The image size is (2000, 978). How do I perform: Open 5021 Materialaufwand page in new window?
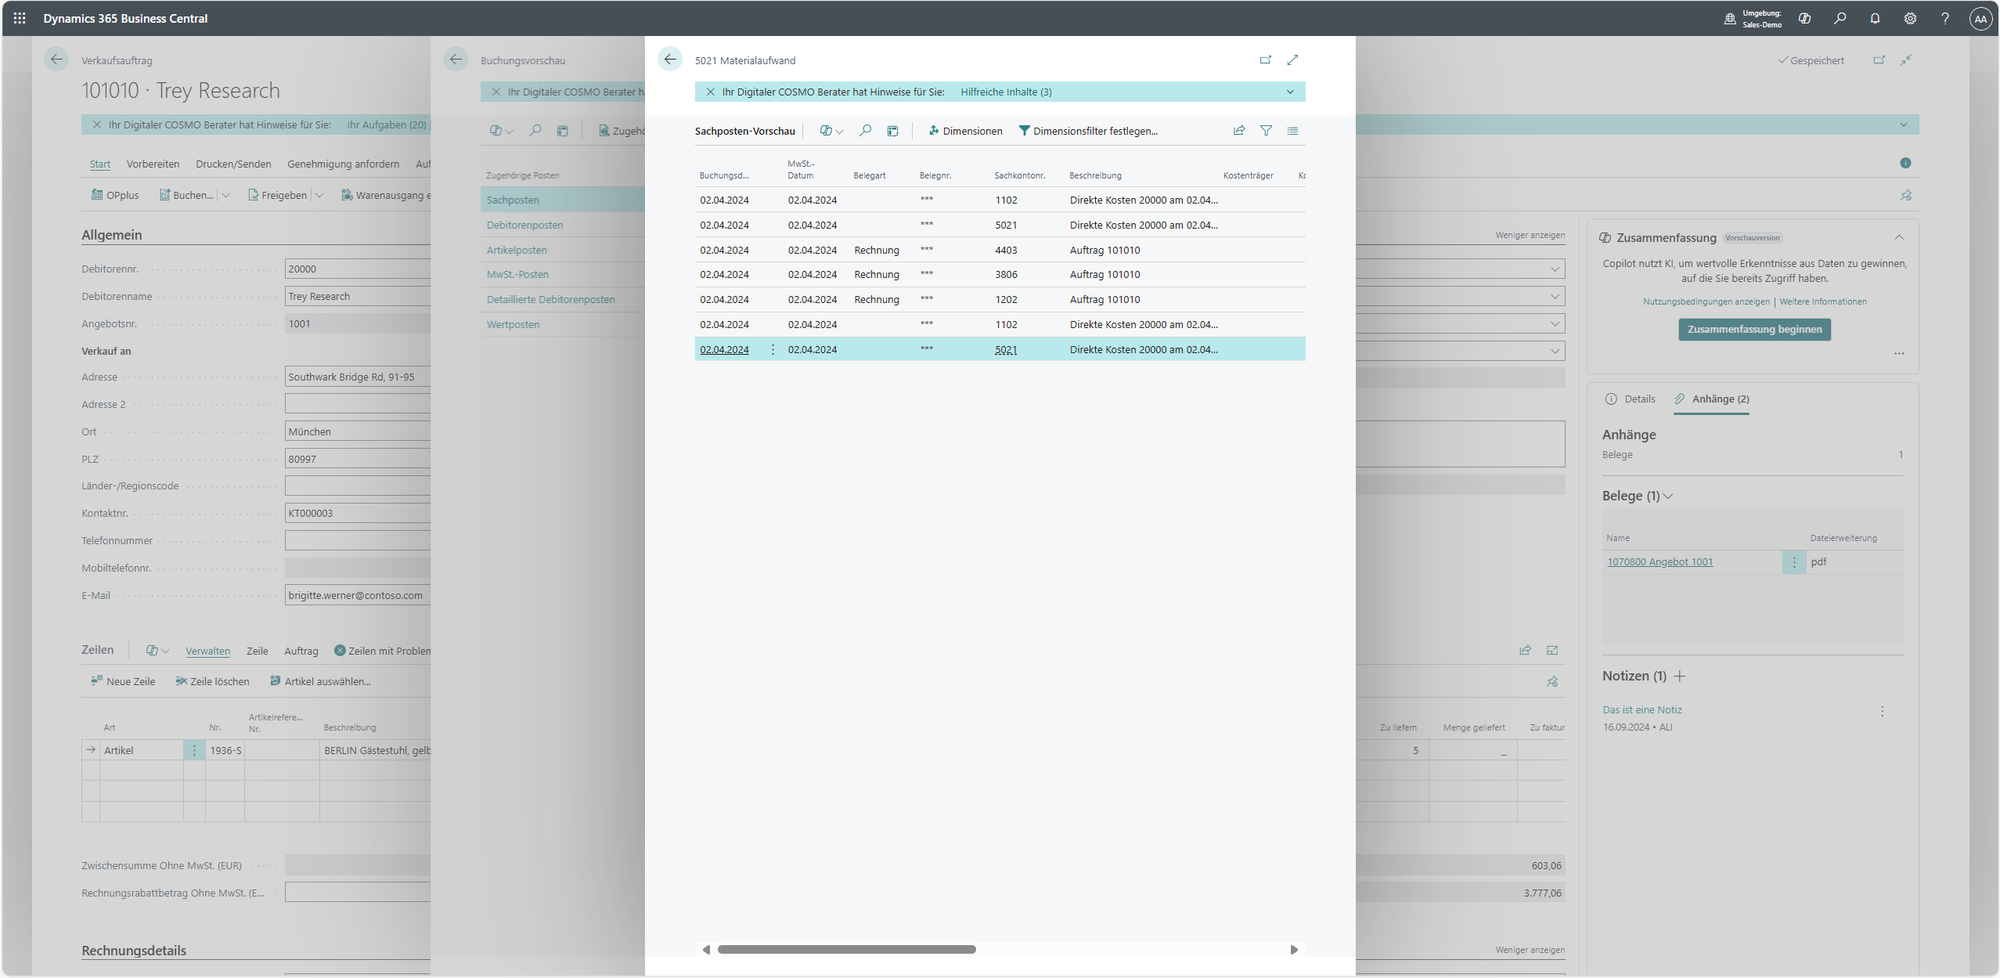tap(1265, 60)
